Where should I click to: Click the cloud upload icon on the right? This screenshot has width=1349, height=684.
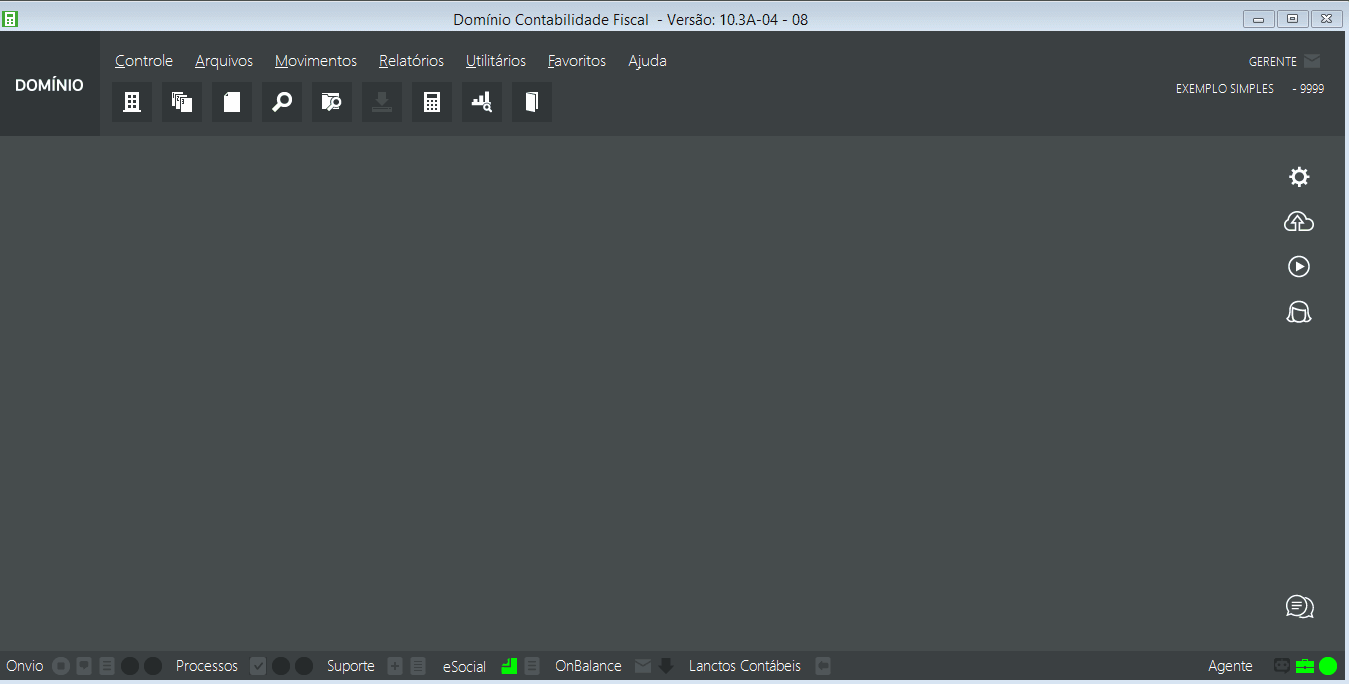(x=1298, y=221)
